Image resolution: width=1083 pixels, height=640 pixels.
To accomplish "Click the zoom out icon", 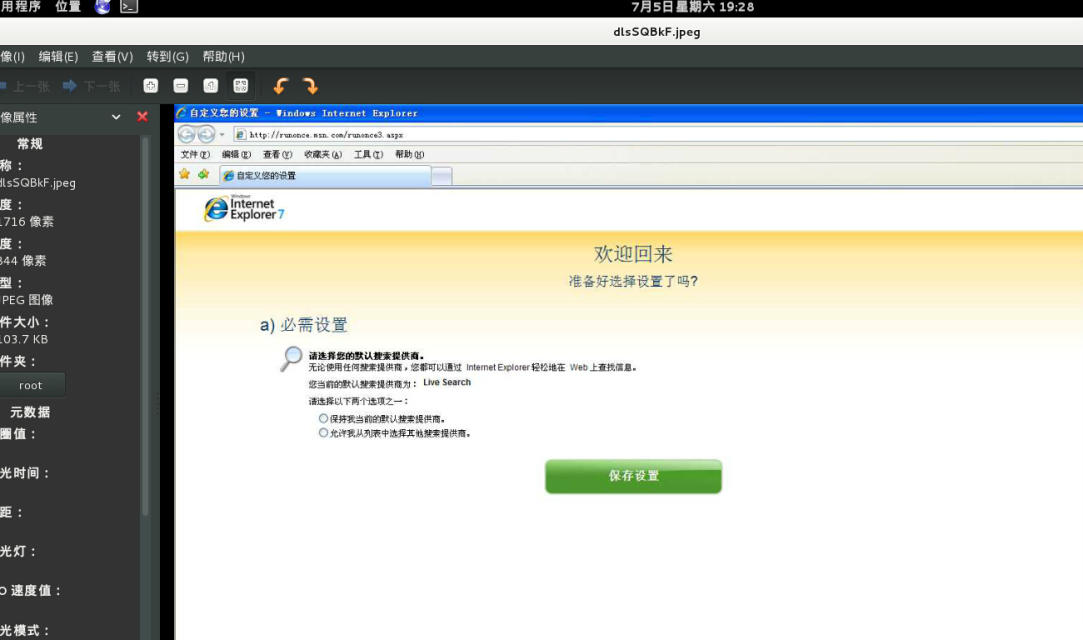I will click(181, 85).
